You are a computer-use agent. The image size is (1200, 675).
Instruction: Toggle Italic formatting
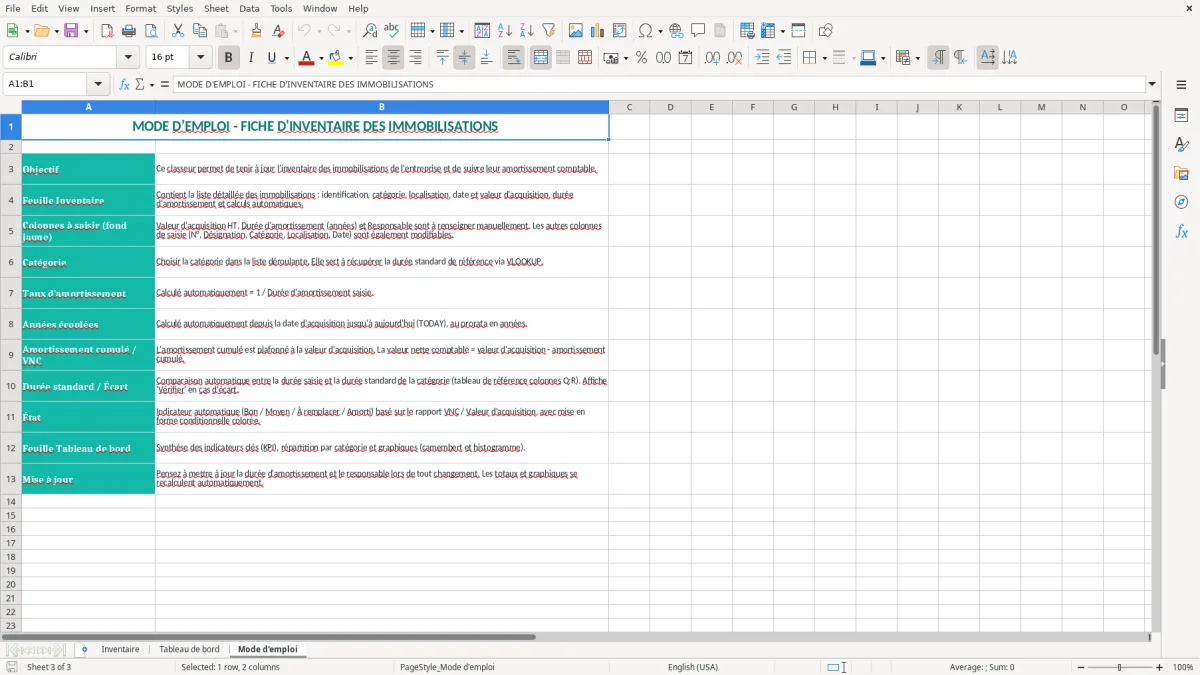pyautogui.click(x=251, y=58)
